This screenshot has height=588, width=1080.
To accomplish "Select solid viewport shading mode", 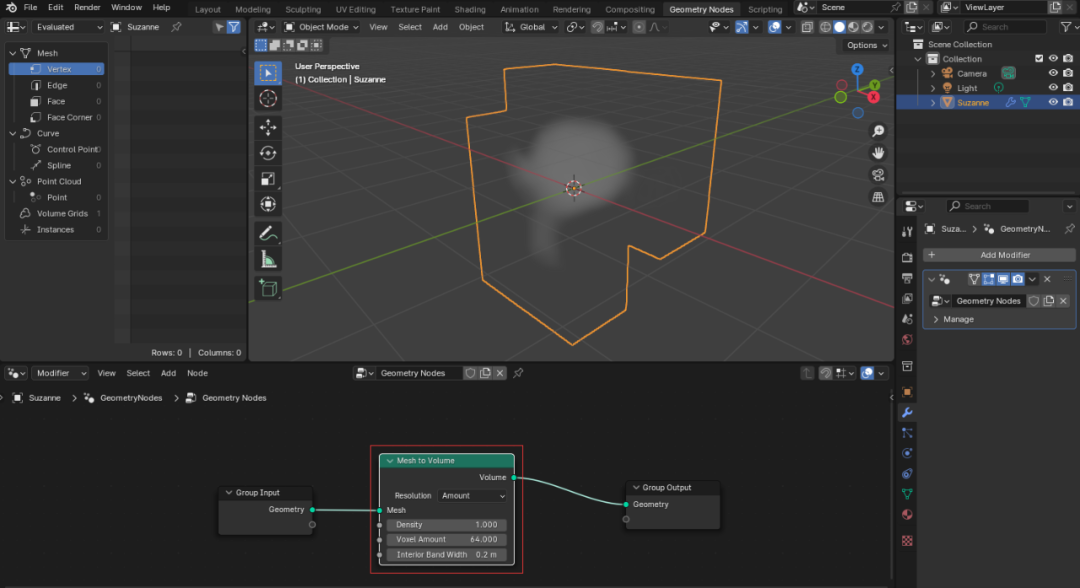I will point(840,27).
